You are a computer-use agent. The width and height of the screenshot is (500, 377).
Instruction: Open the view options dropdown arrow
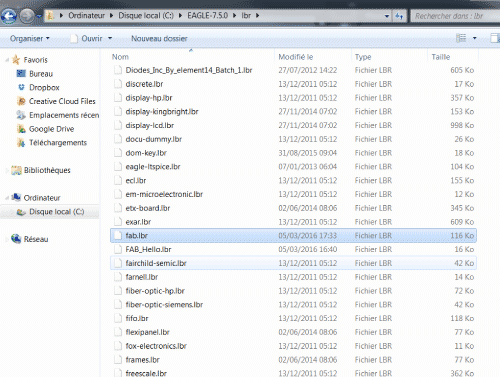[x=475, y=38]
